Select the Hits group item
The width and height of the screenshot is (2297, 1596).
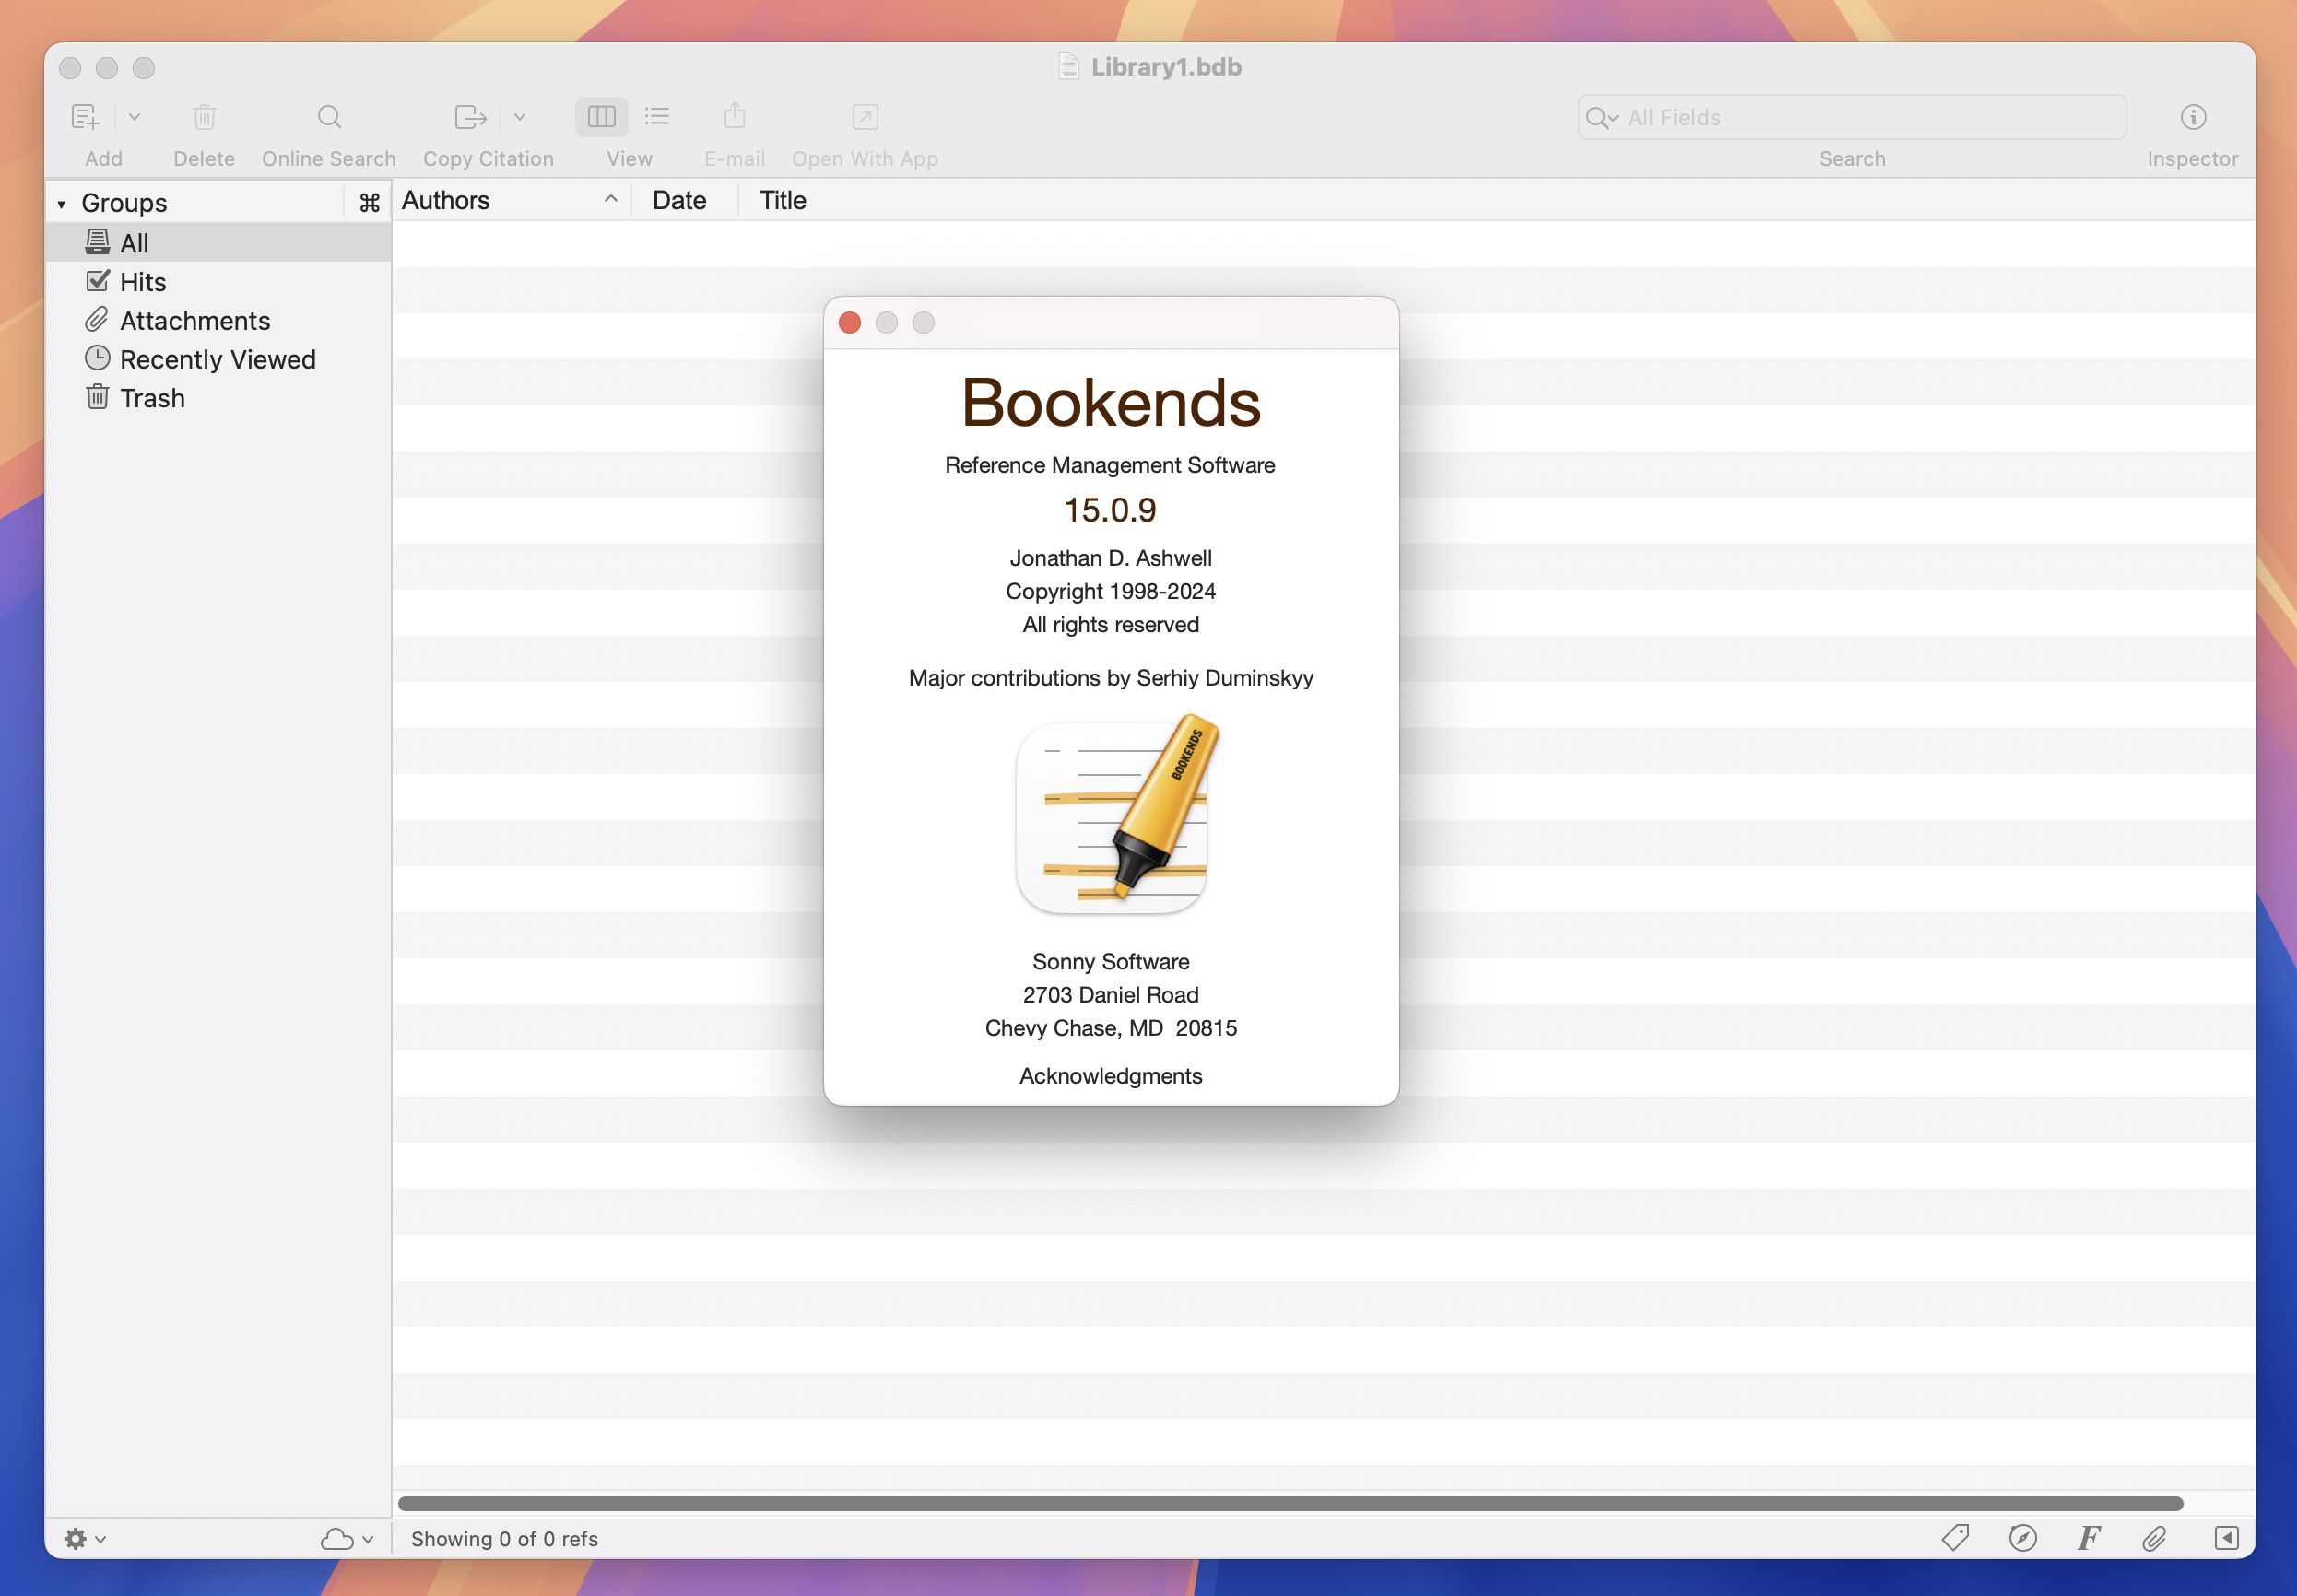pos(143,281)
